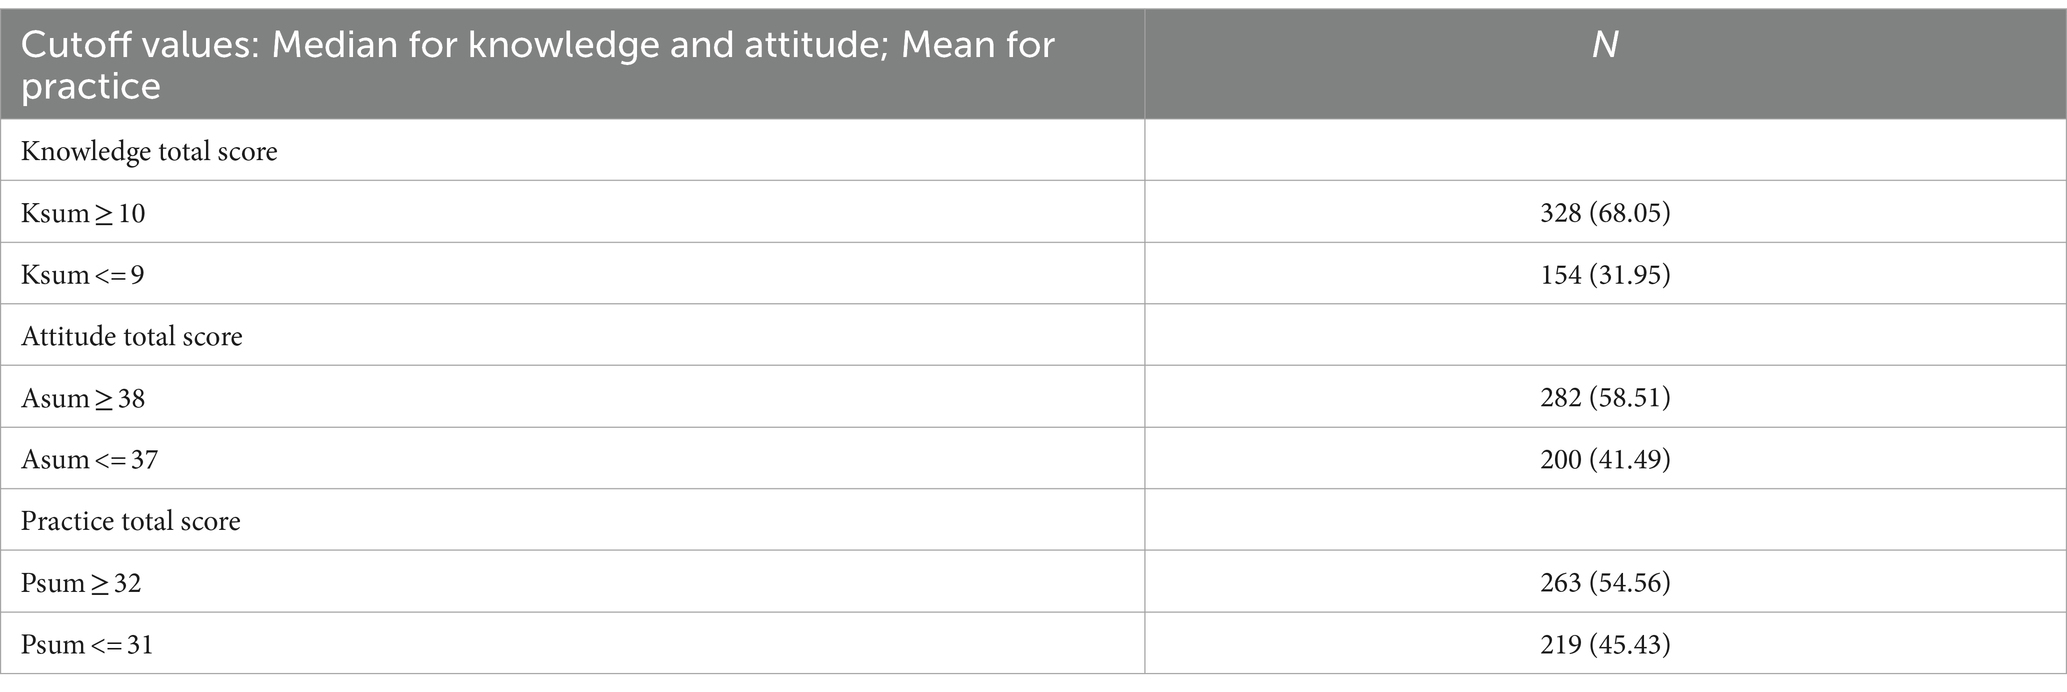Select the Asum ≥ 38 row label
Image resolution: width=2067 pixels, height=692 pixels.
coord(83,398)
